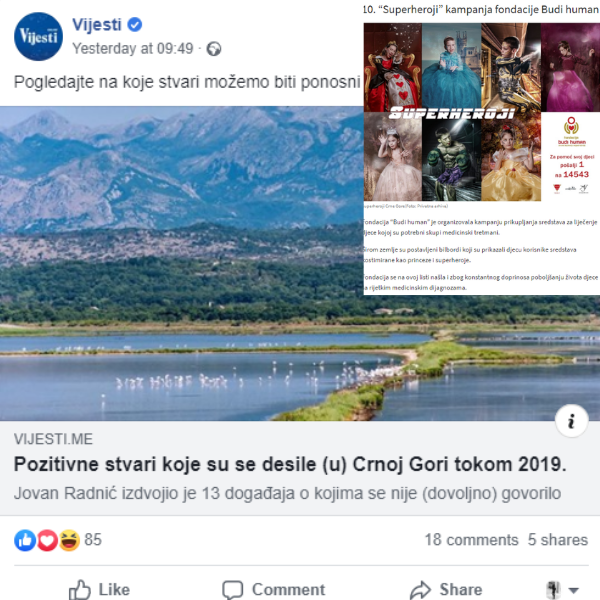Click the Comment button
The height and width of the screenshot is (600, 600).
274,589
